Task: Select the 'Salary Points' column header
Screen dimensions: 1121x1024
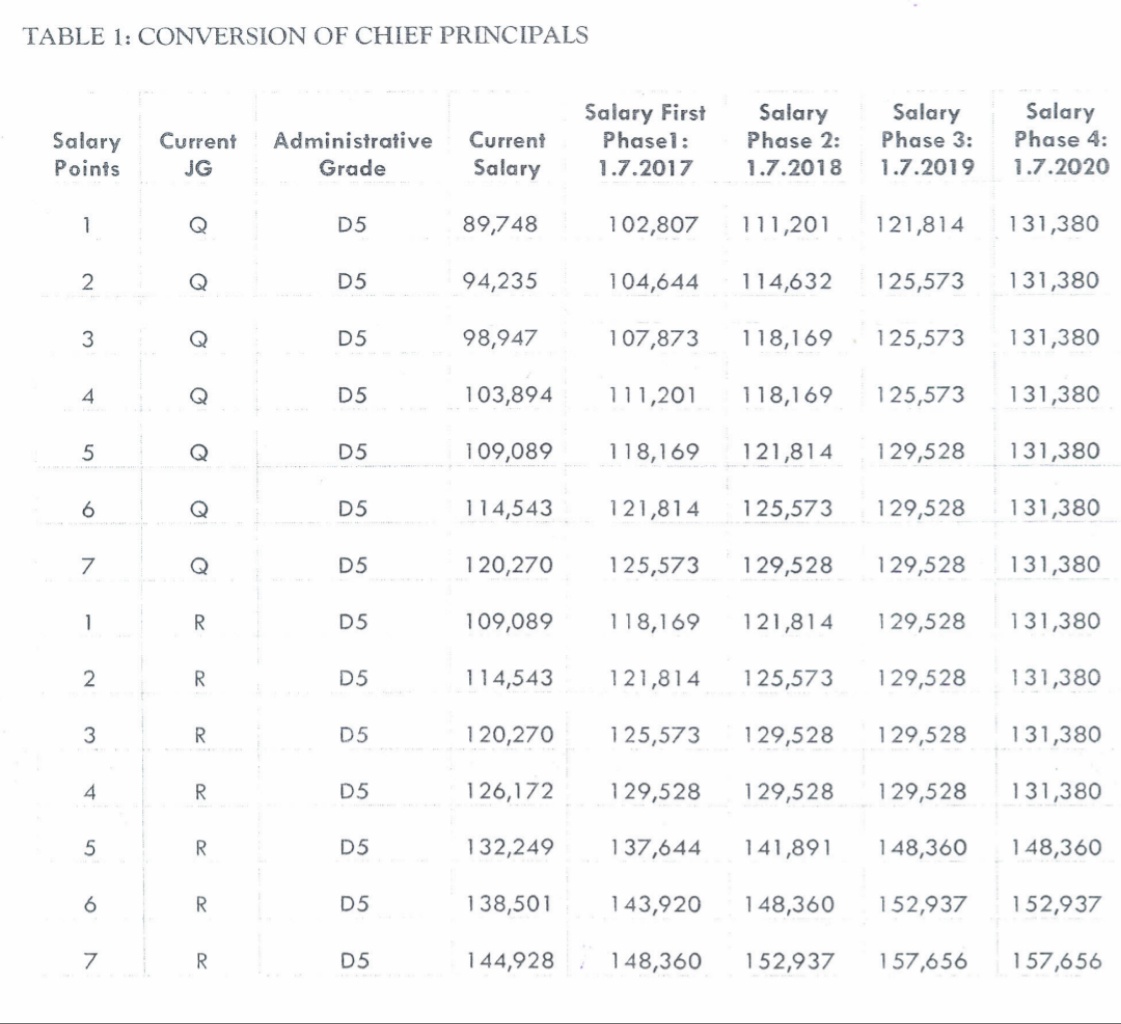Action: 86,155
